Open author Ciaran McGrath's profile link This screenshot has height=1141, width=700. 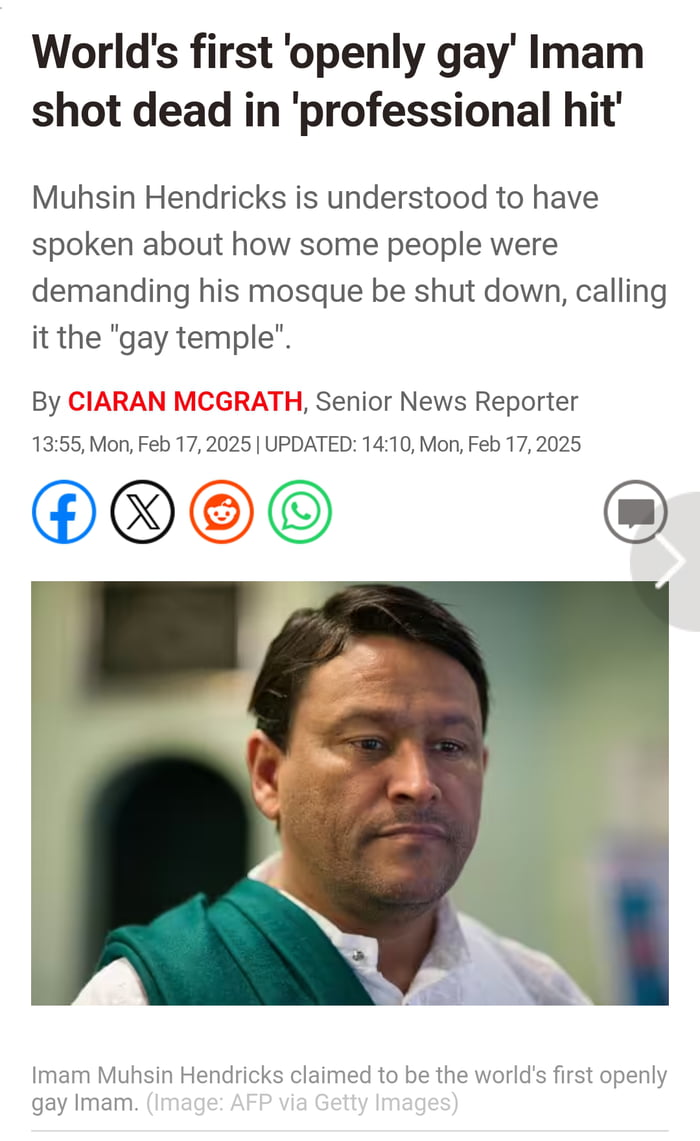185,402
